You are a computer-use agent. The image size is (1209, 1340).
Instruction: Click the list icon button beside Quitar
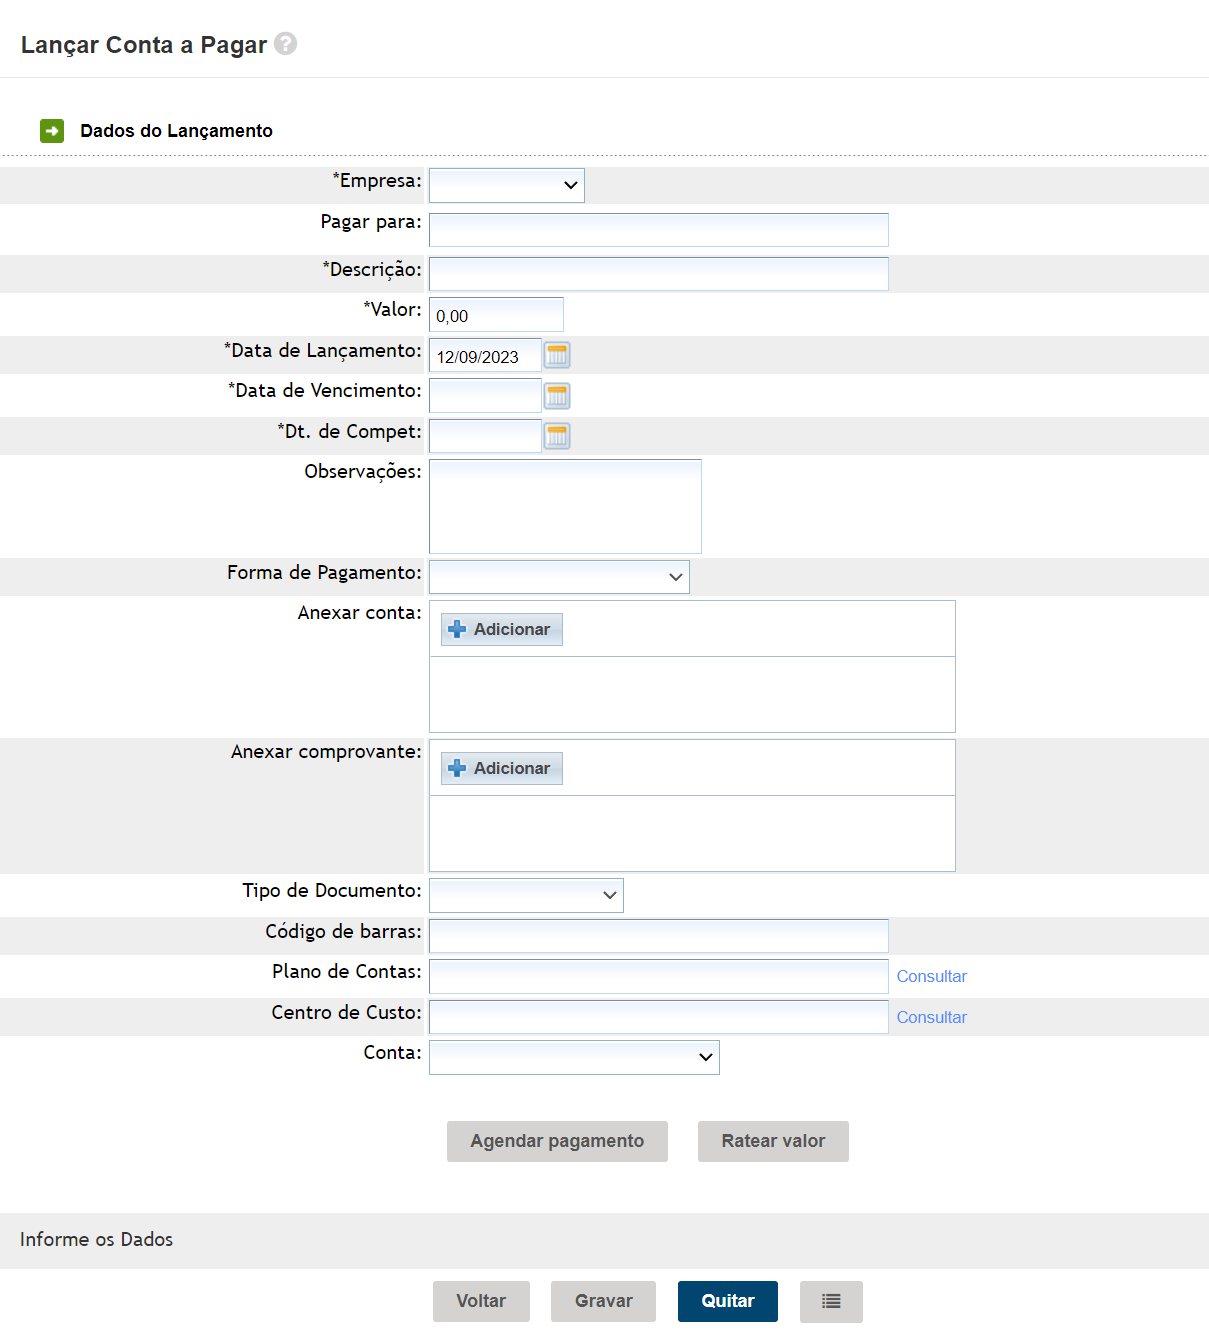(831, 1301)
